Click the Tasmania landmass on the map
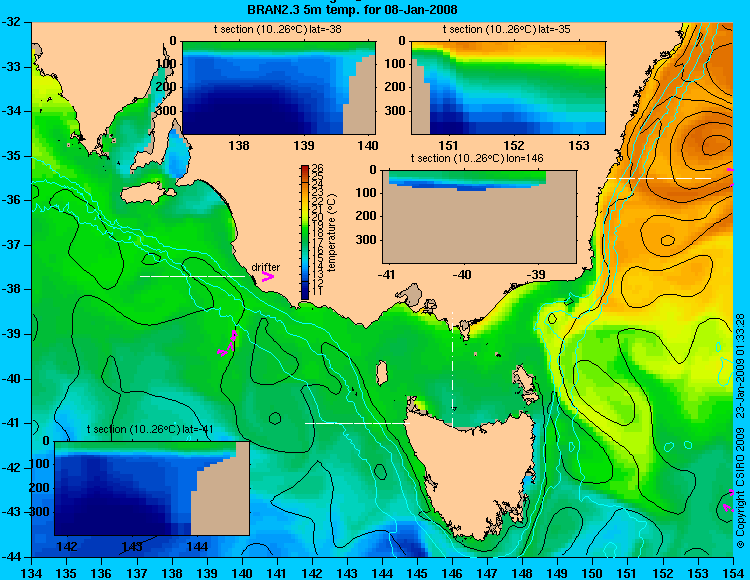This screenshot has width=750, height=580. pyautogui.click(x=474, y=473)
